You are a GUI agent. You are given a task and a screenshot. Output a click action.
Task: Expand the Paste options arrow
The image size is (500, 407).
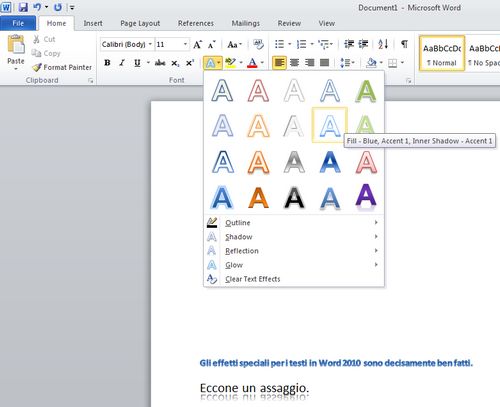[x=16, y=69]
